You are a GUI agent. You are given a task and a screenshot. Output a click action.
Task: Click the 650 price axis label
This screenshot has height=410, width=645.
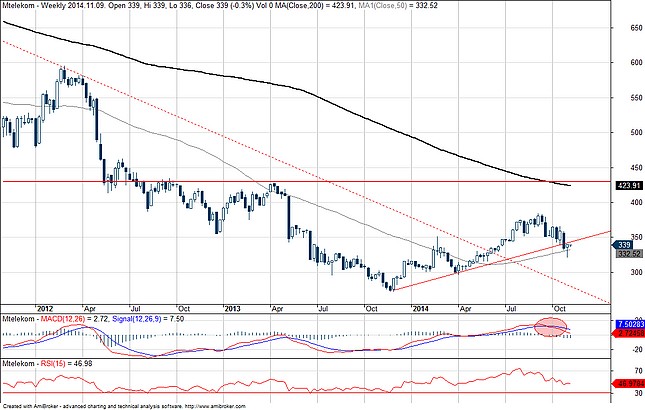tap(636, 28)
